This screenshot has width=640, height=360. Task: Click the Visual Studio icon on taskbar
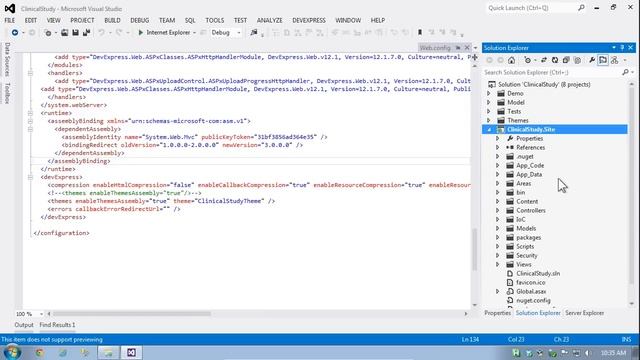(131, 353)
